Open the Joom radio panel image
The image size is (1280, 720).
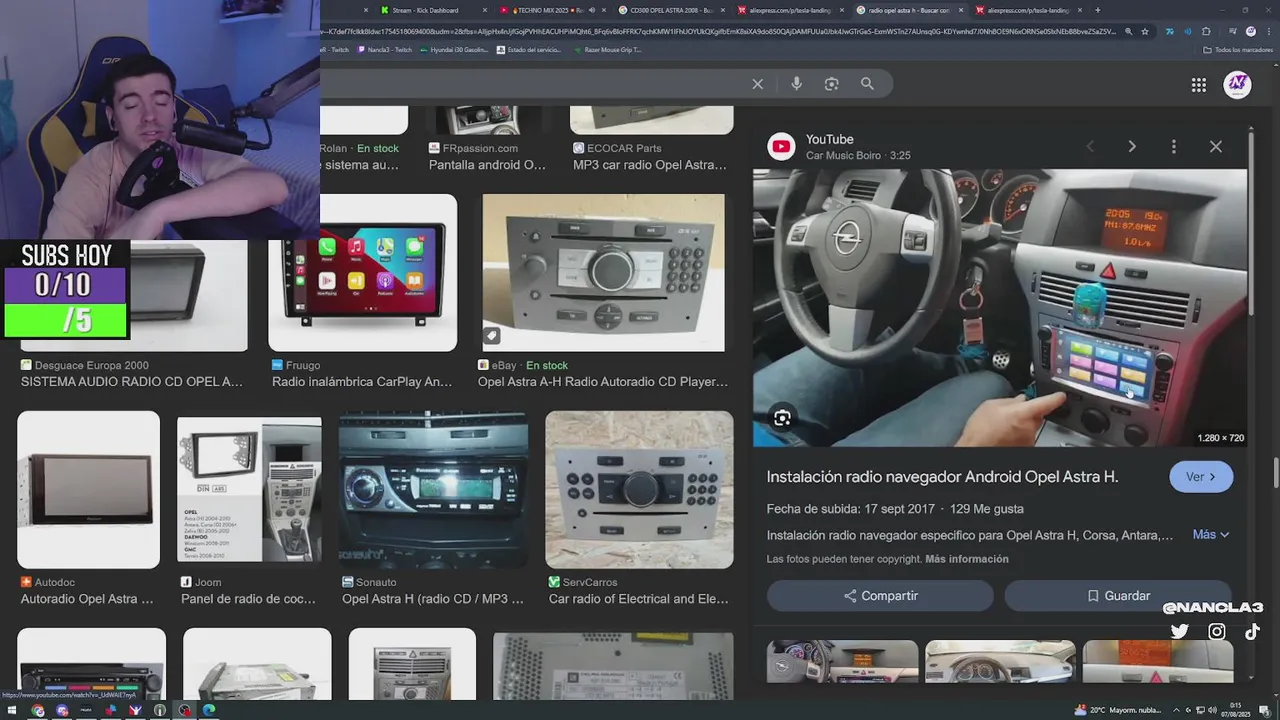[x=249, y=490]
